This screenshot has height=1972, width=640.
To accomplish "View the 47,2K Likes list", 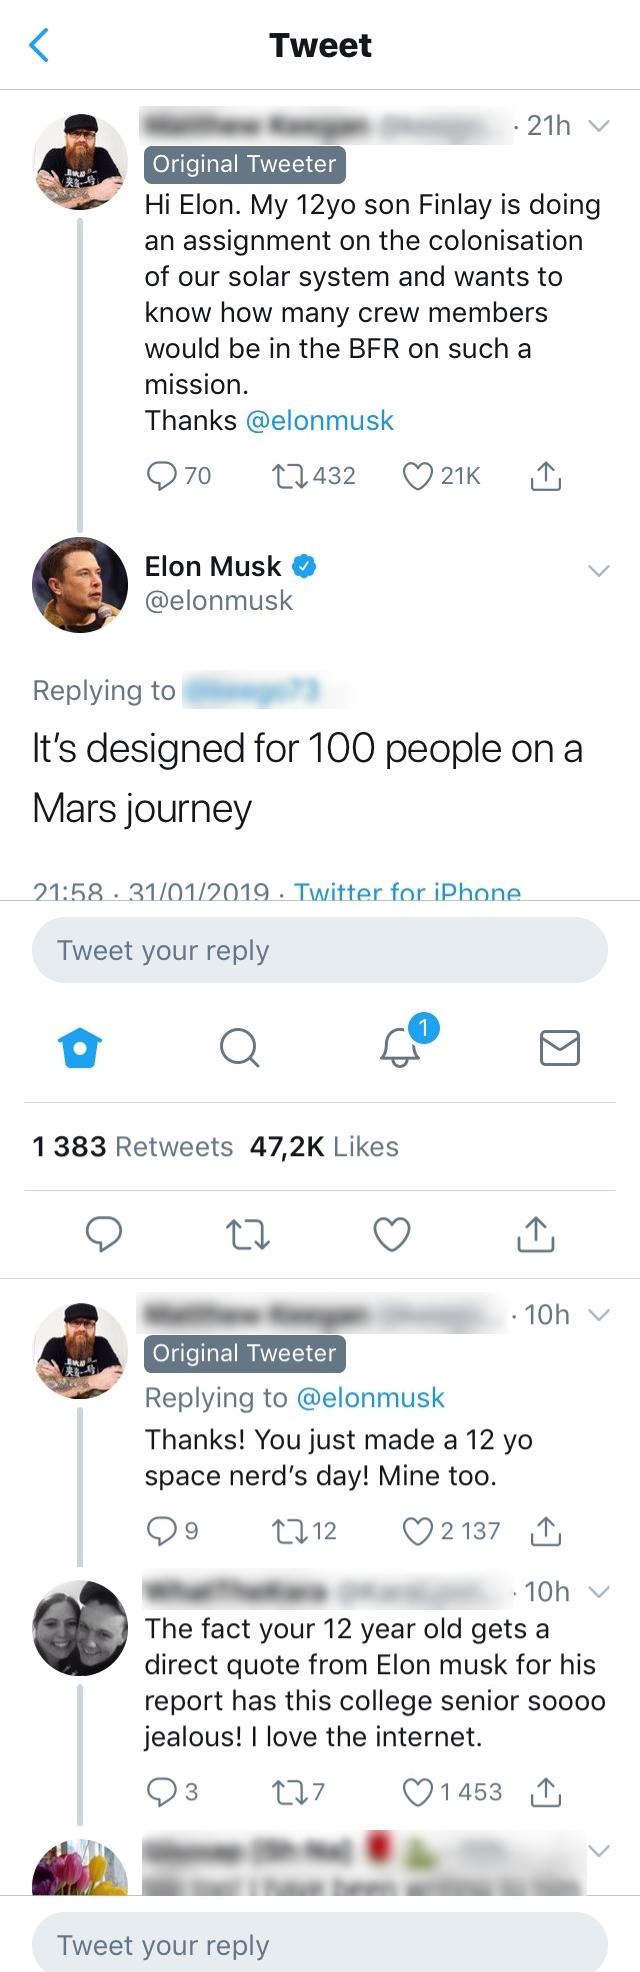I will tap(324, 1146).
